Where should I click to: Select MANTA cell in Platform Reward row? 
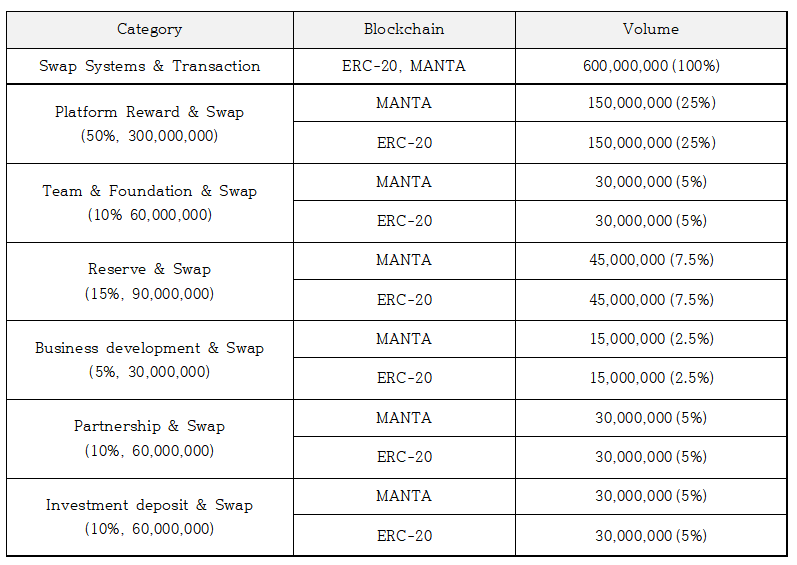tap(404, 103)
